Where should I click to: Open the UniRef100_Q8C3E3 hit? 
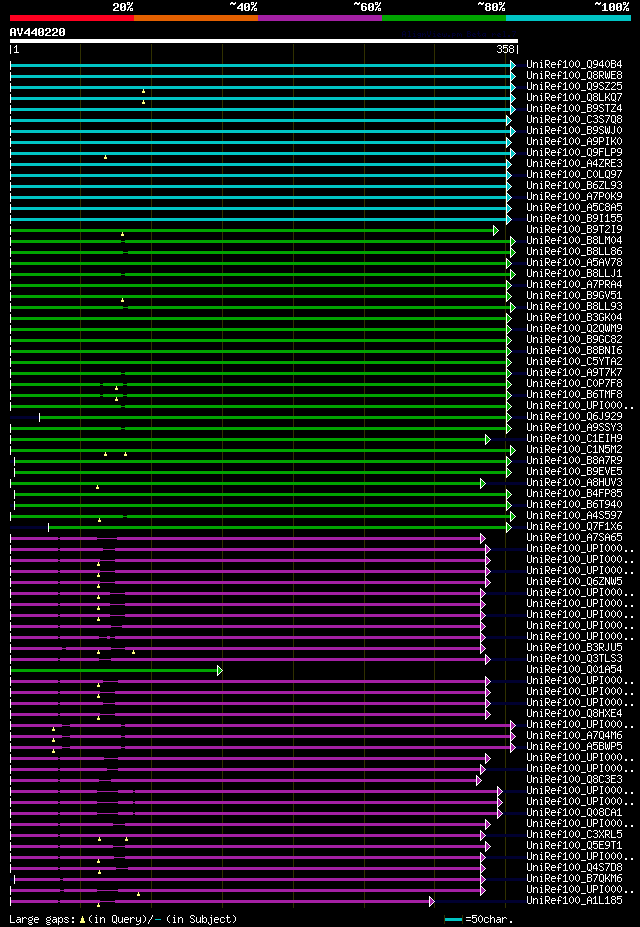(574, 780)
